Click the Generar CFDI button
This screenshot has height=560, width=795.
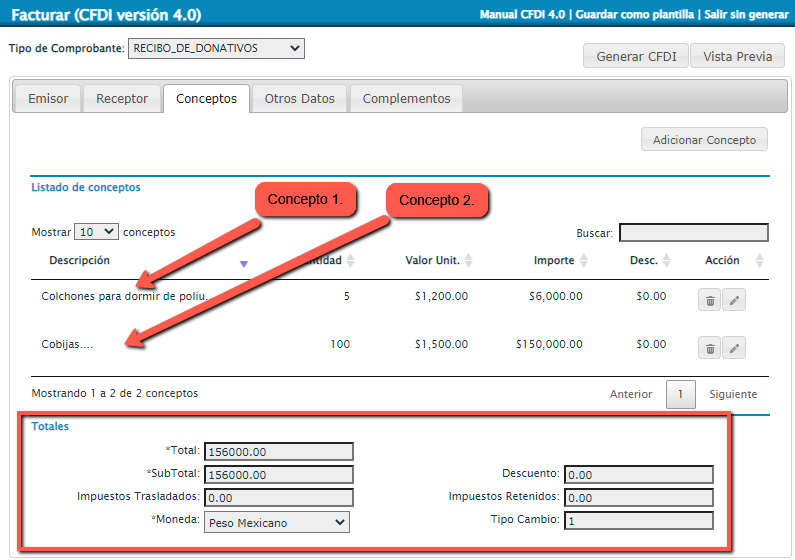pyautogui.click(x=635, y=56)
